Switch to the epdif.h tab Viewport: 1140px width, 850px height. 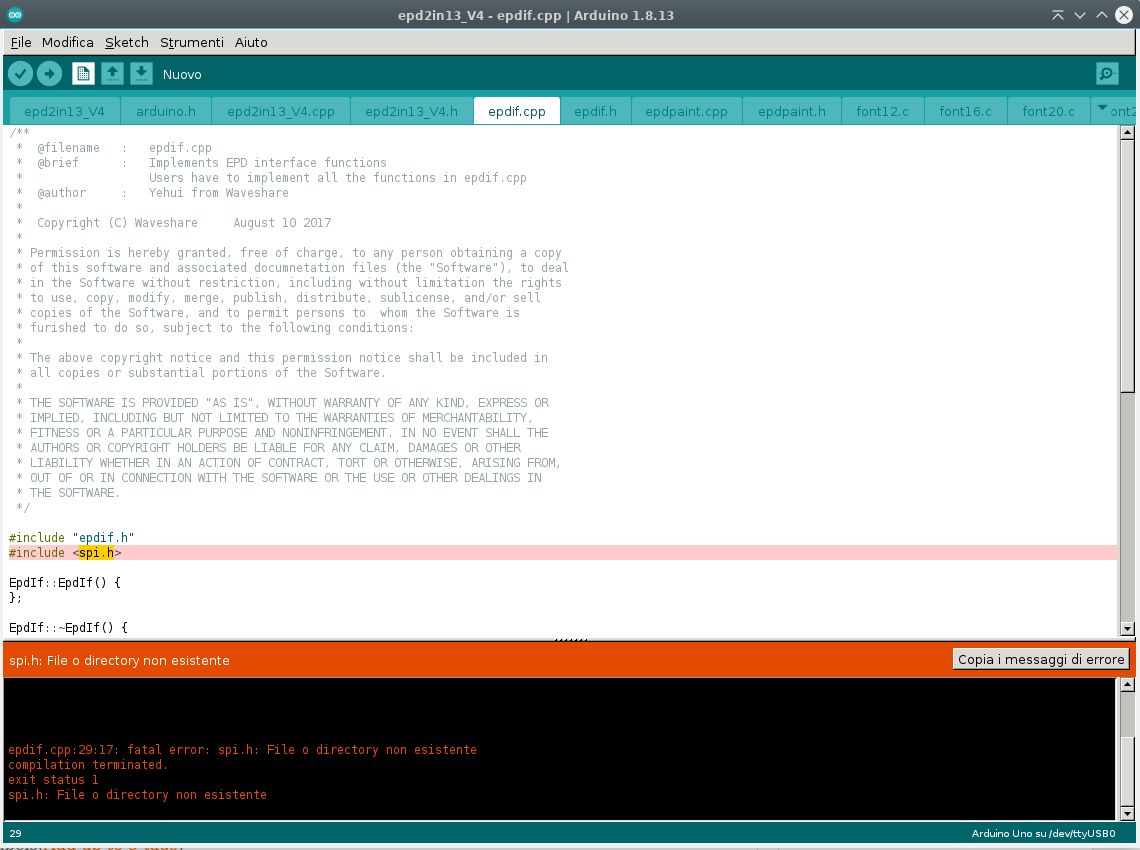click(x=595, y=111)
